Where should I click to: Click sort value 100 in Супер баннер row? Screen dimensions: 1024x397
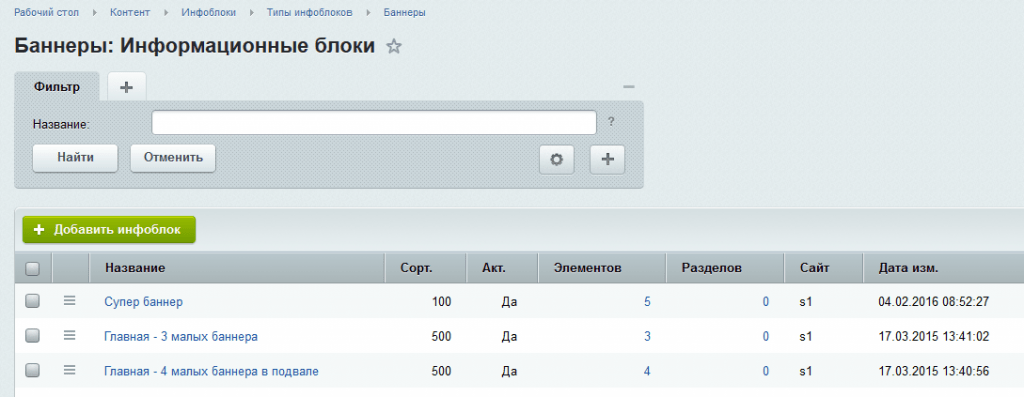tap(441, 302)
